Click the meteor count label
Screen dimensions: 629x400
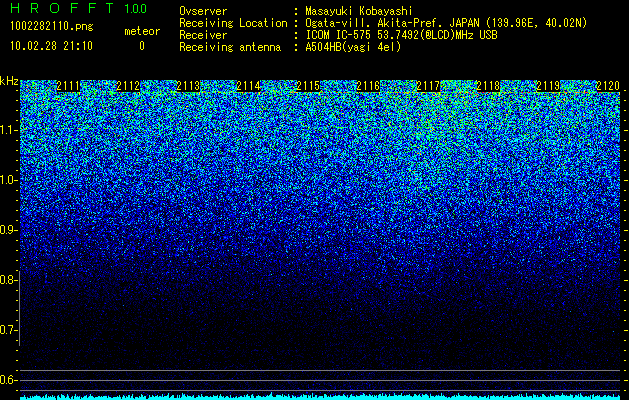point(142,31)
